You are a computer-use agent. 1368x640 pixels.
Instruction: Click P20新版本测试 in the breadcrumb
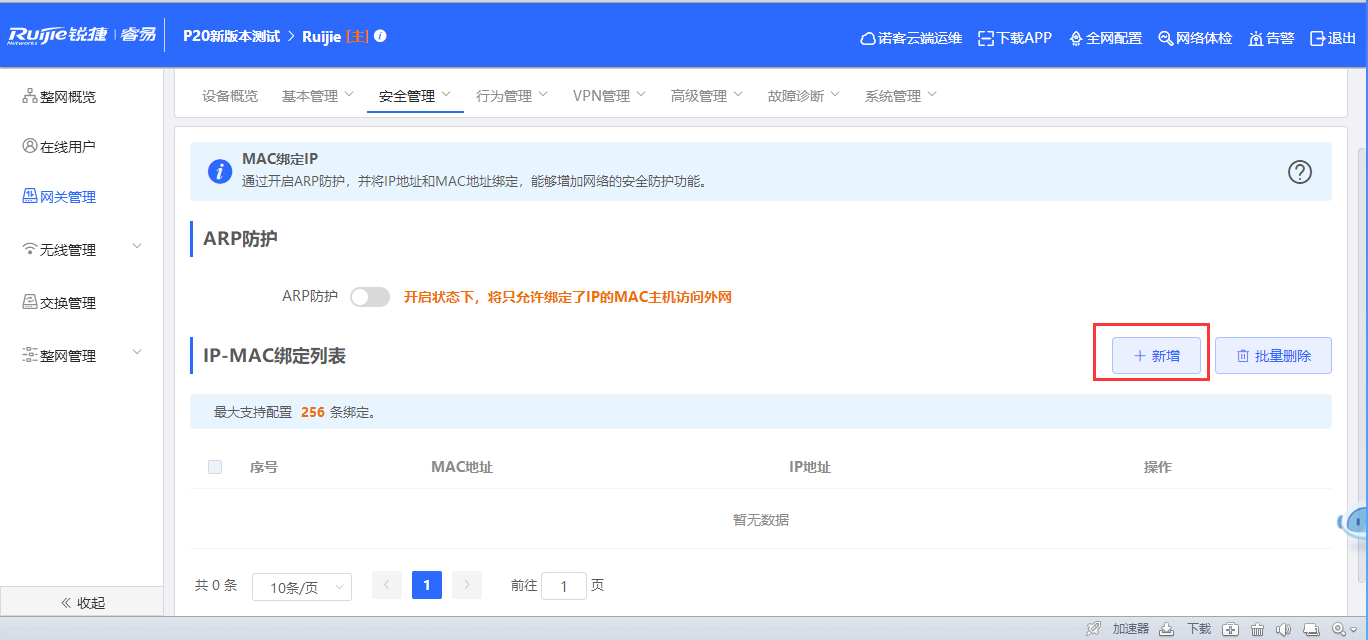(x=231, y=36)
